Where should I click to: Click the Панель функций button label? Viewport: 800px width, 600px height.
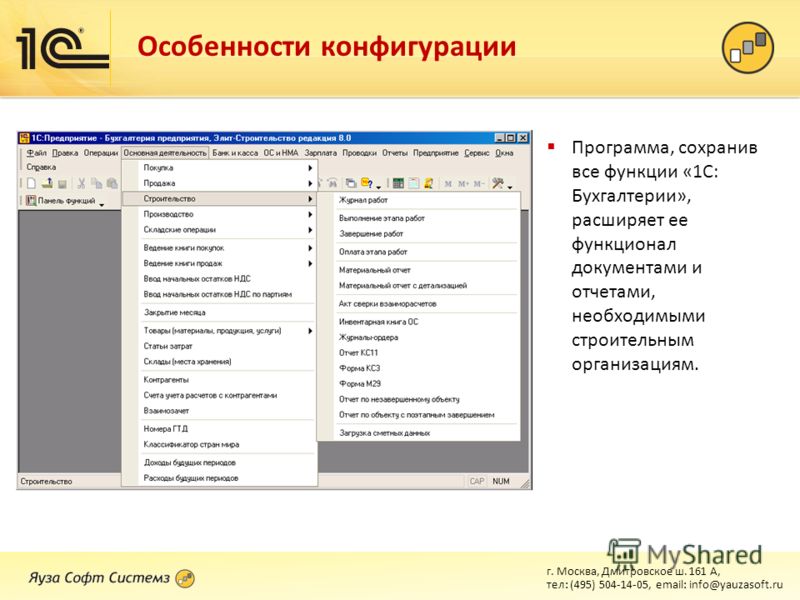pos(66,201)
